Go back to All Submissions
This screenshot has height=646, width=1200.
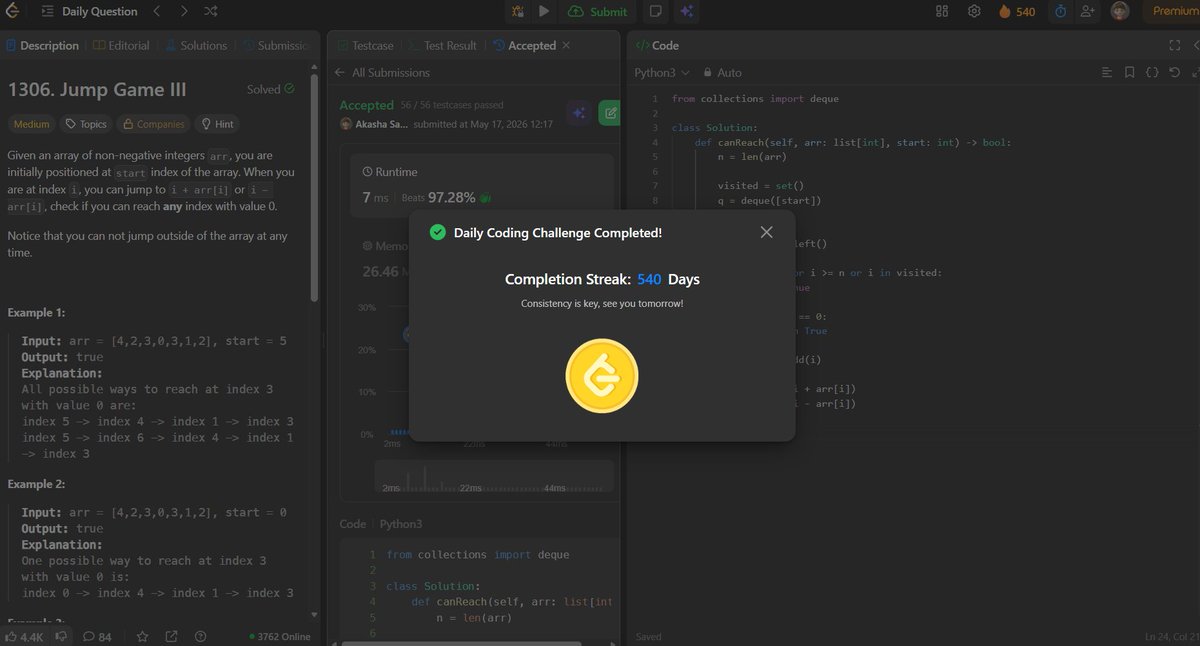382,72
